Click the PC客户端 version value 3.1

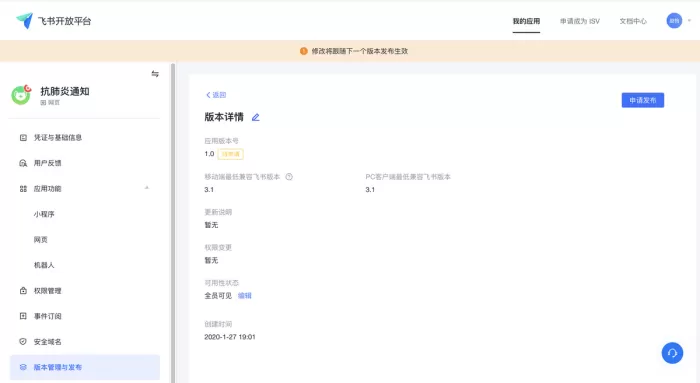370,189
